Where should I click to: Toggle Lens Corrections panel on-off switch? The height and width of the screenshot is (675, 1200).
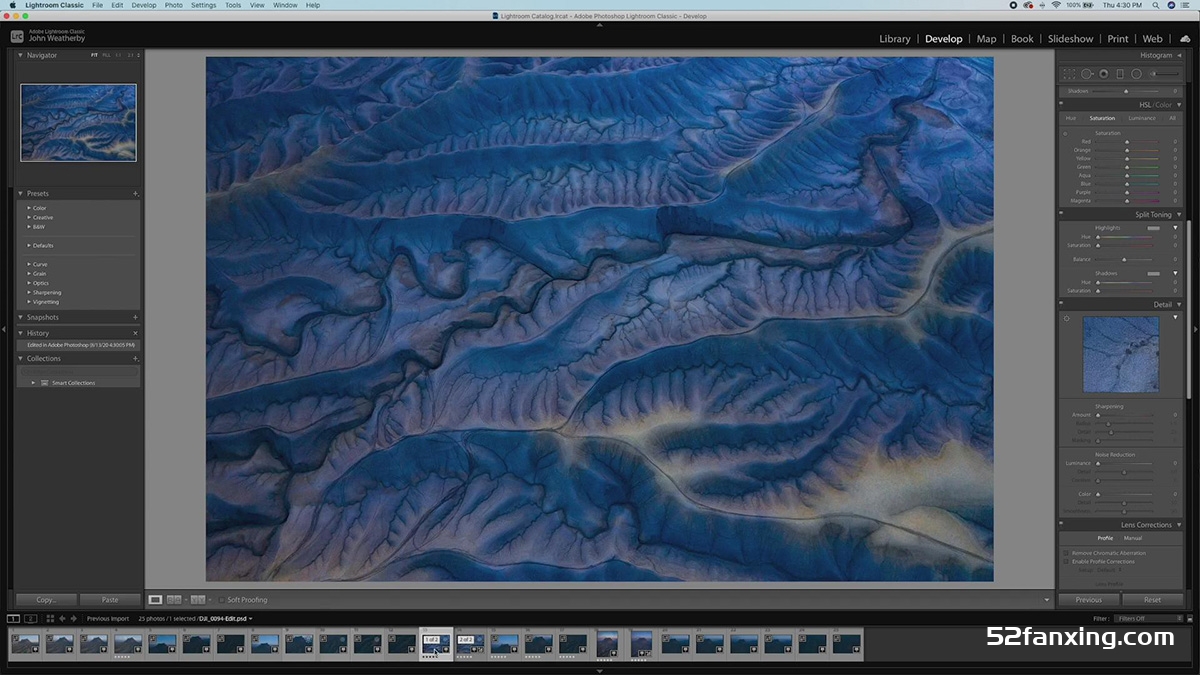(x=1061, y=525)
